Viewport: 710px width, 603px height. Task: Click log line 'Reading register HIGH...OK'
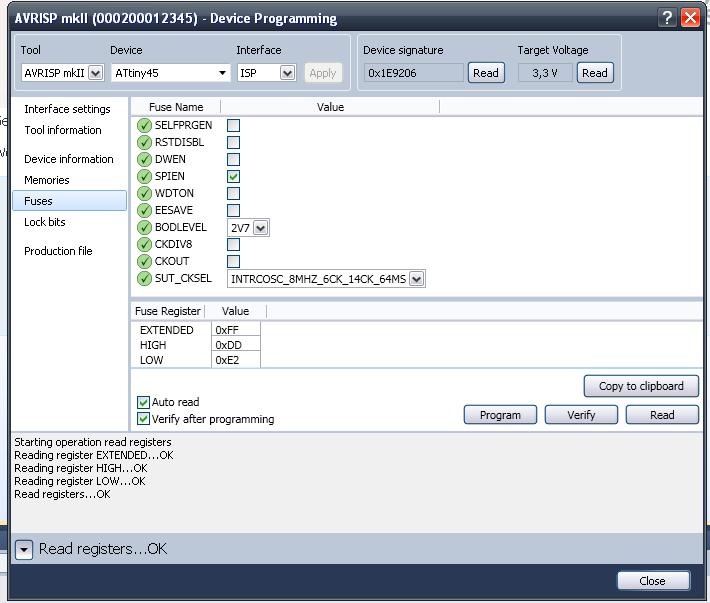(81, 468)
